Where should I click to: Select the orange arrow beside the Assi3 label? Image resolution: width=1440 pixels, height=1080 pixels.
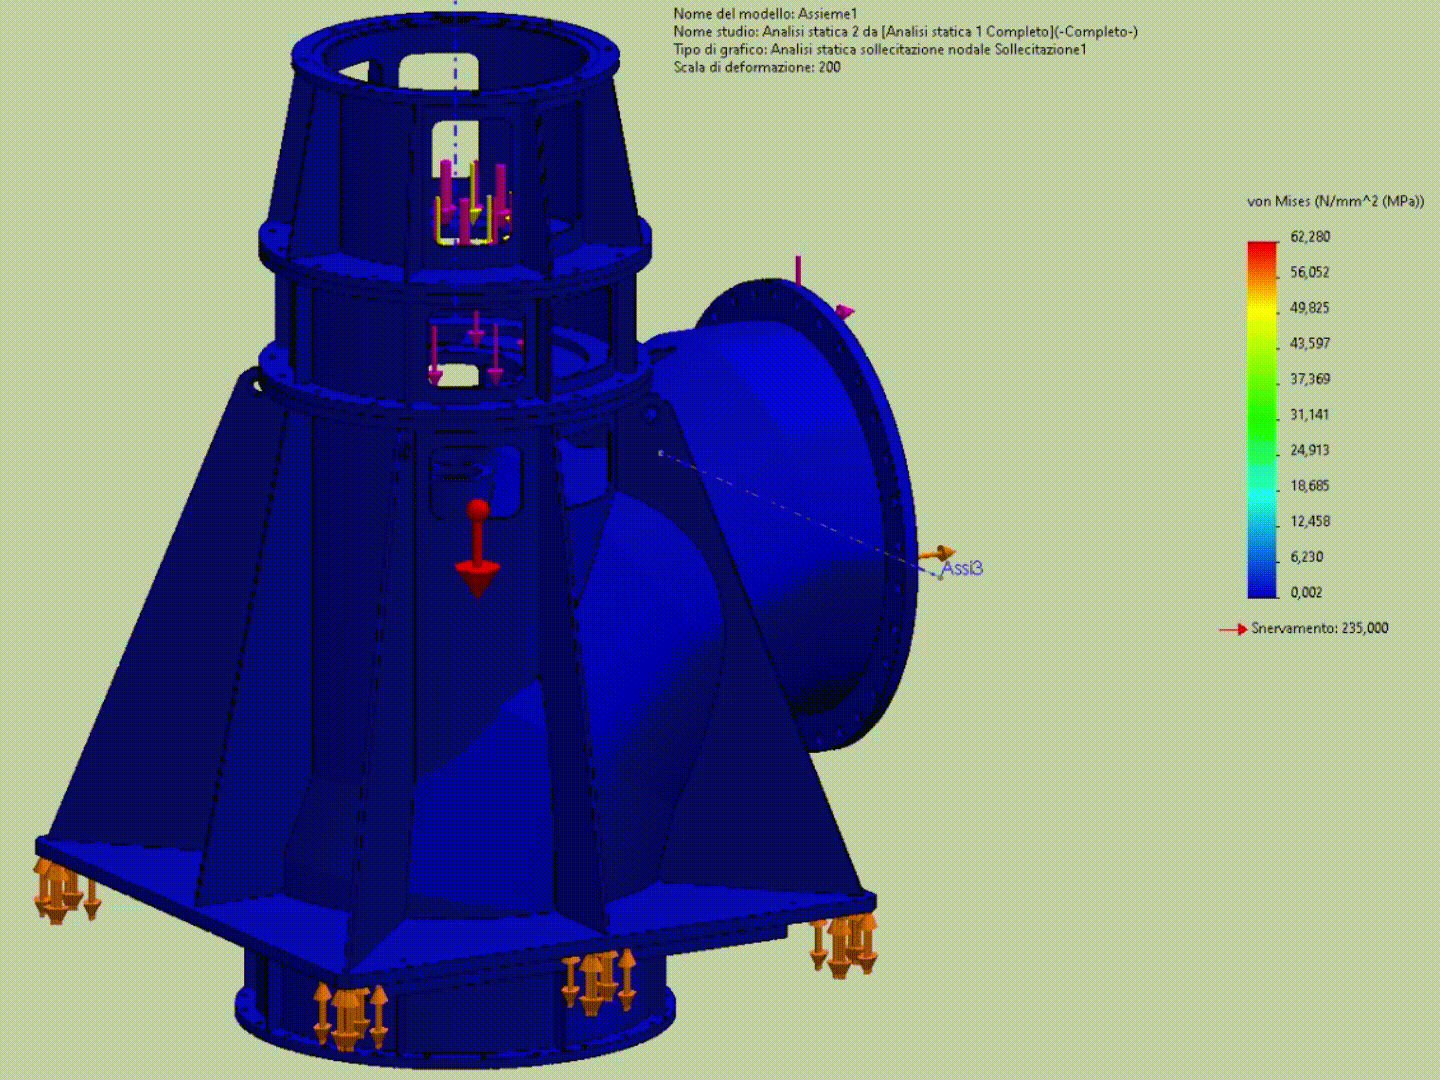[x=938, y=554]
